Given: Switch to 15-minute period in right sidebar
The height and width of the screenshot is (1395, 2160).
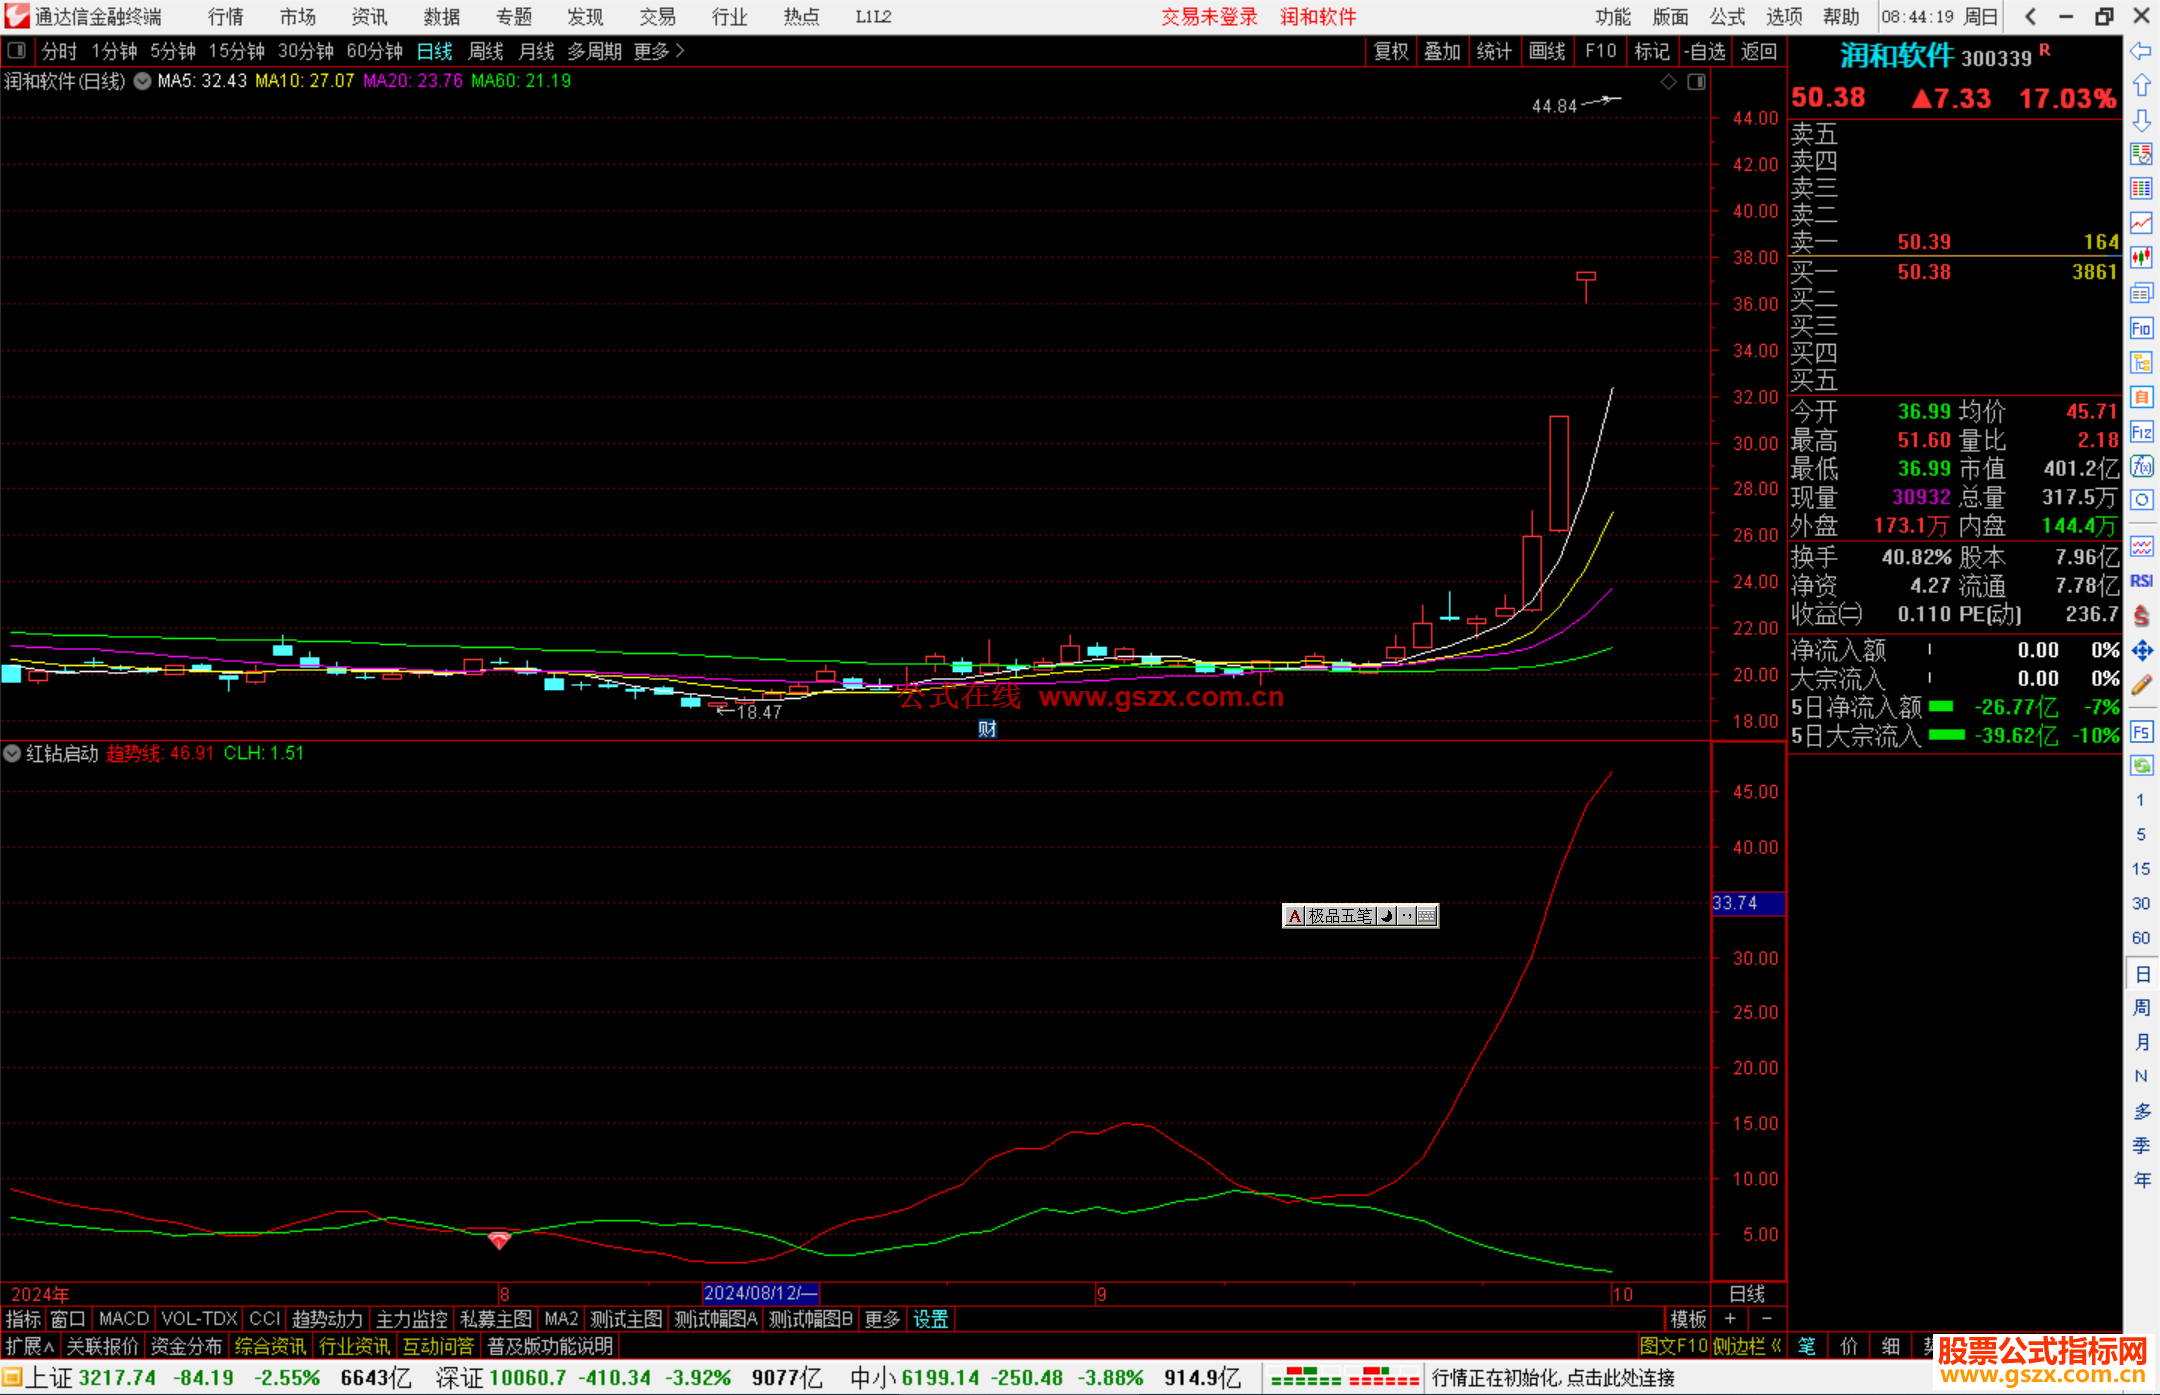Looking at the screenshot, I should (x=2140, y=869).
